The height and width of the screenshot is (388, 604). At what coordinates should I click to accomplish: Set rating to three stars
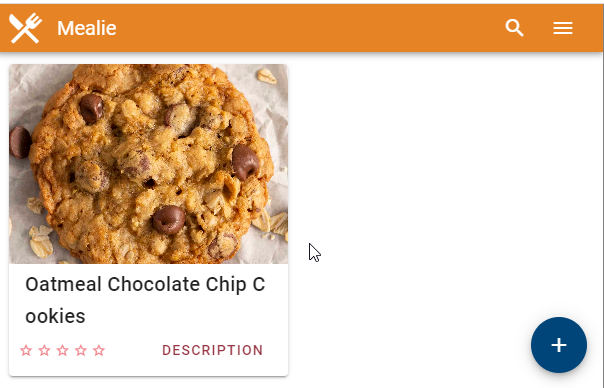click(x=62, y=350)
